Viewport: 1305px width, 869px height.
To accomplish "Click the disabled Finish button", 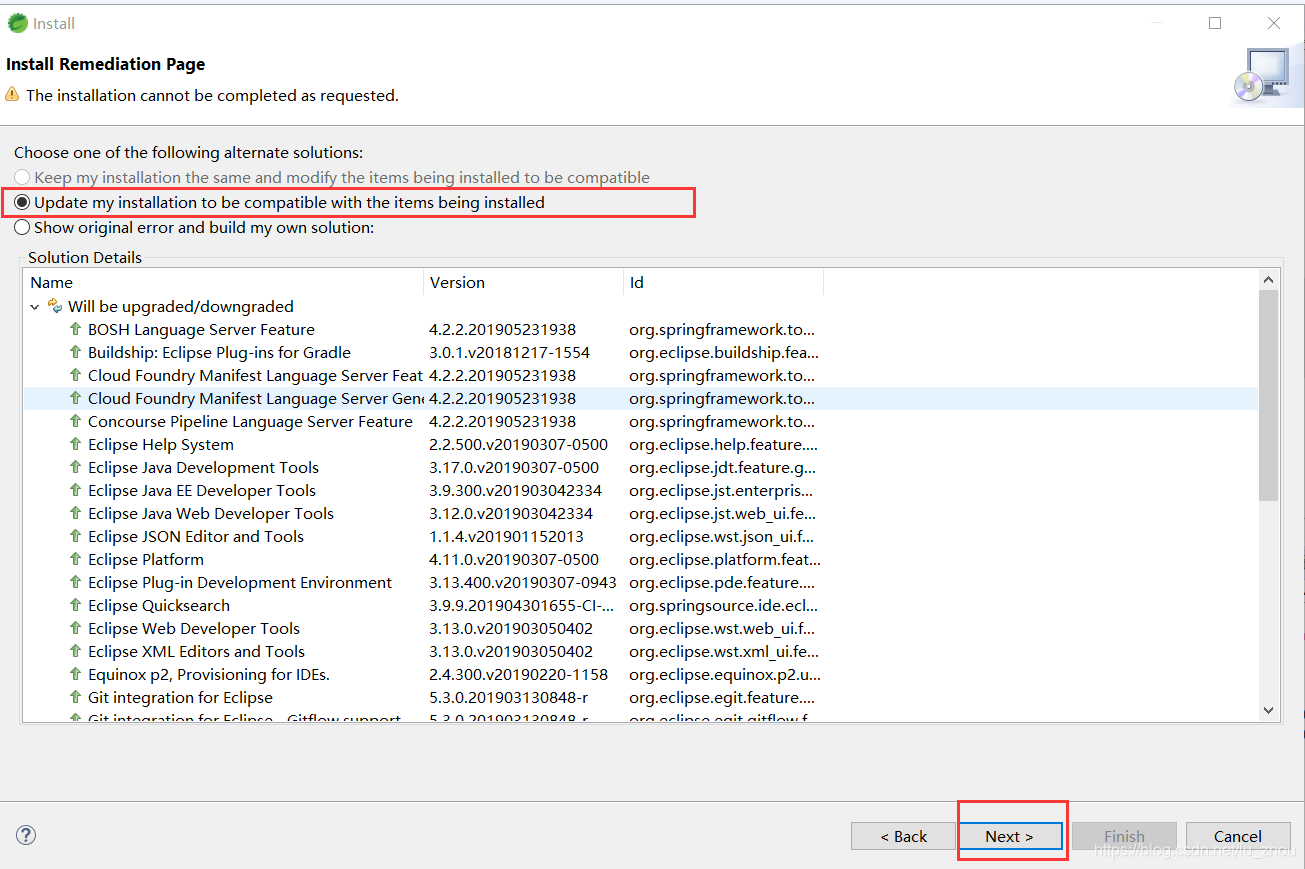I will coord(1125,836).
